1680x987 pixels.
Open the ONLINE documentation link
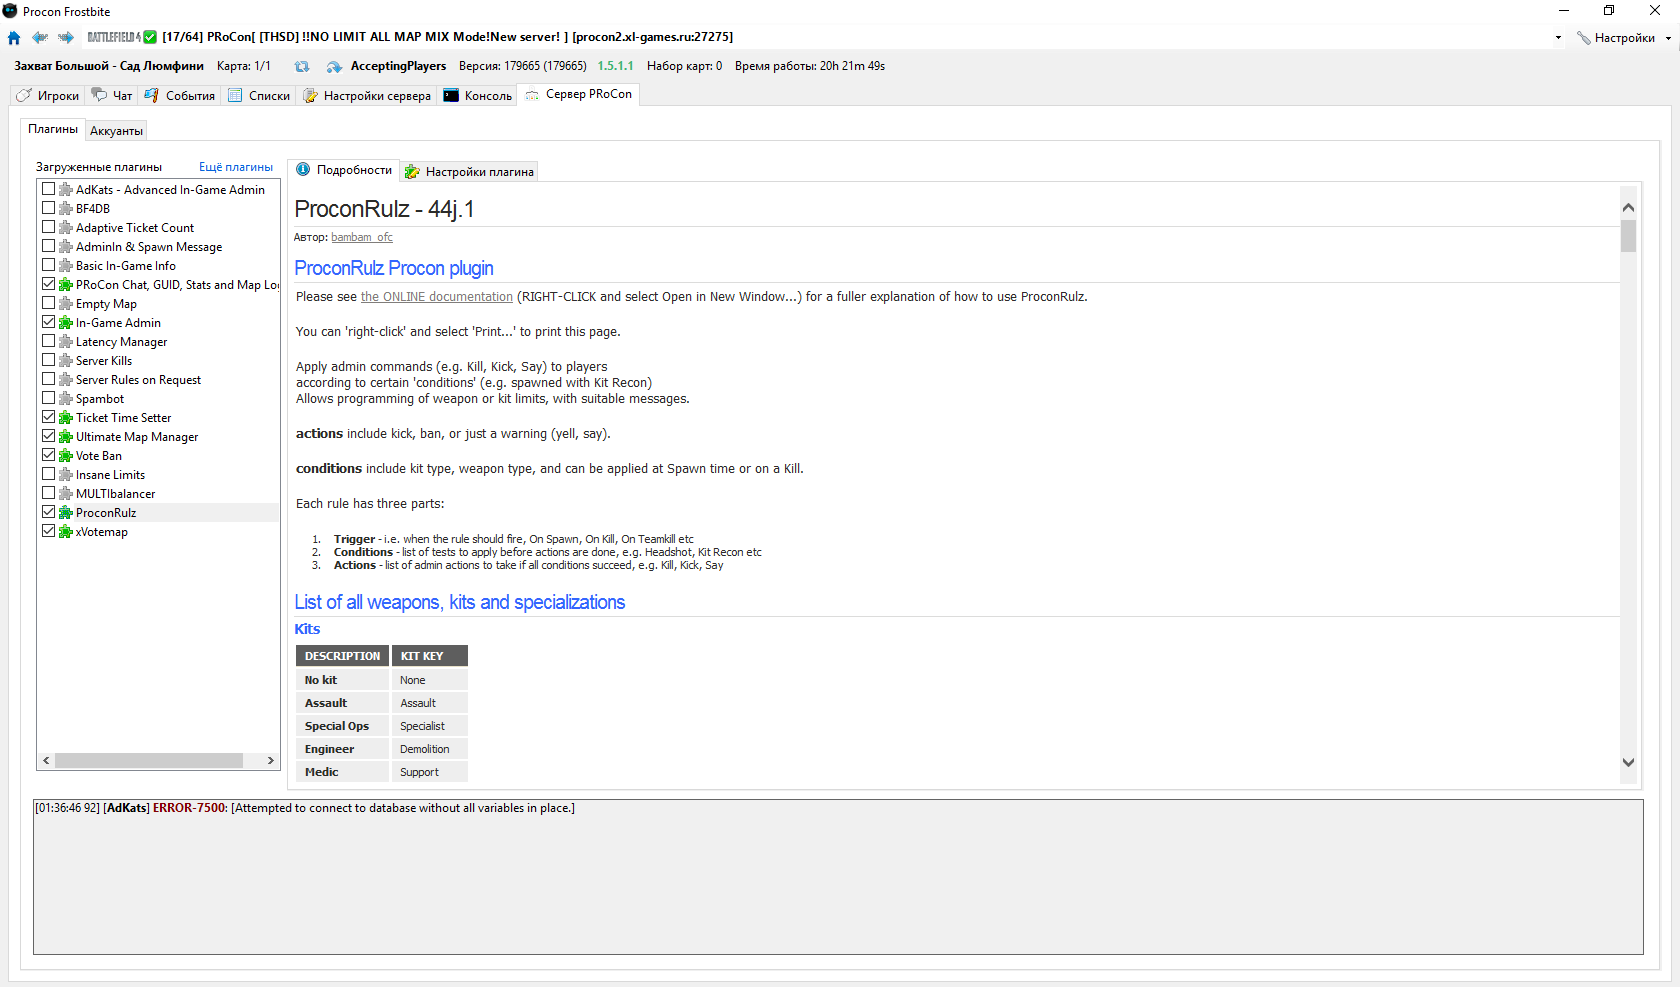[437, 297]
